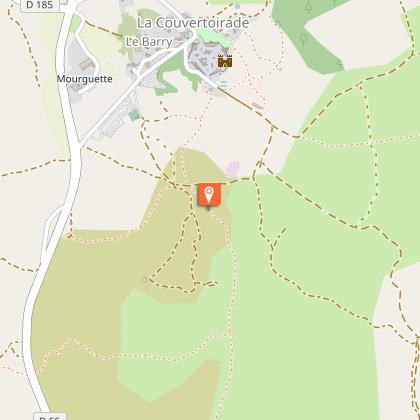Select the Le Barry place label
Image resolution: width=420 pixels, height=420 pixels.
[x=149, y=42]
